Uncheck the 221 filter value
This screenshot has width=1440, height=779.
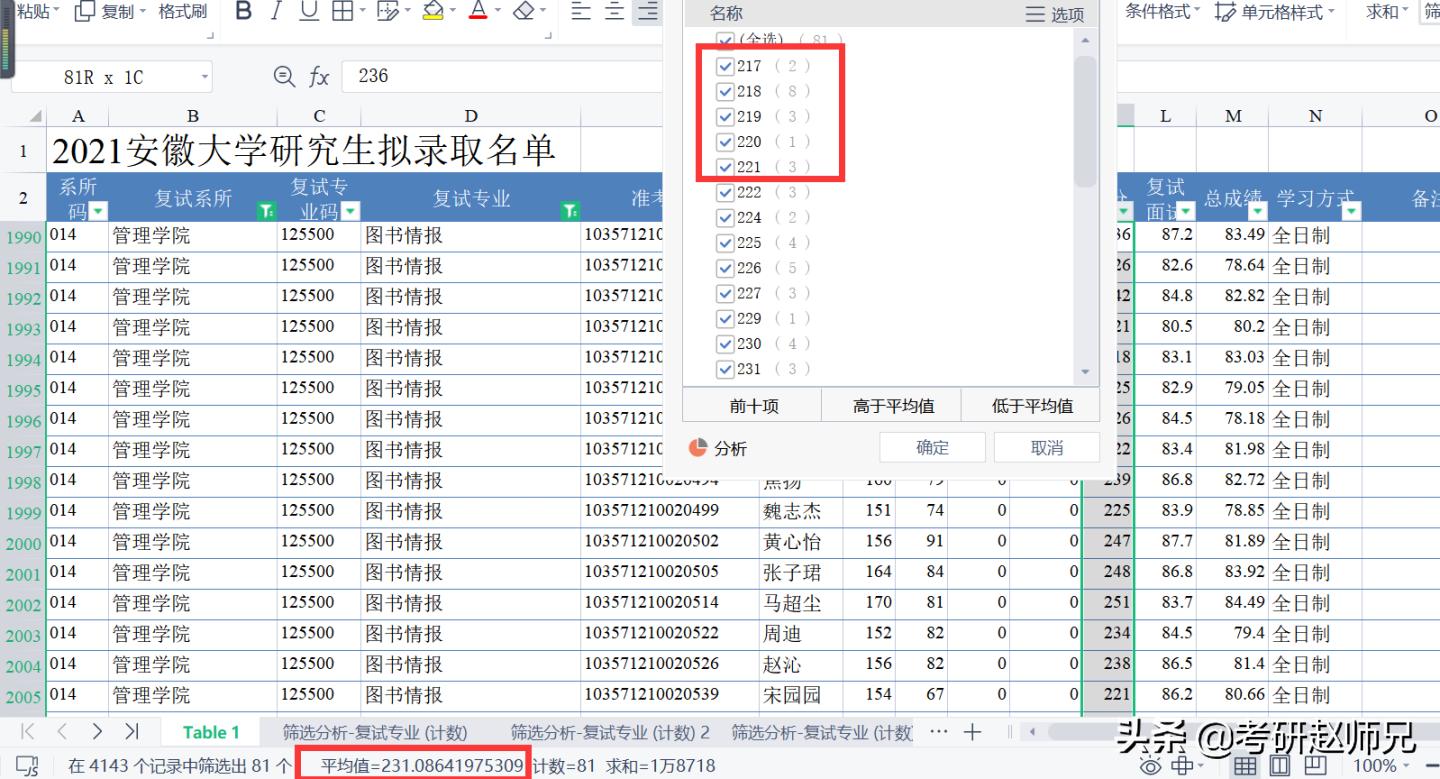(x=726, y=167)
